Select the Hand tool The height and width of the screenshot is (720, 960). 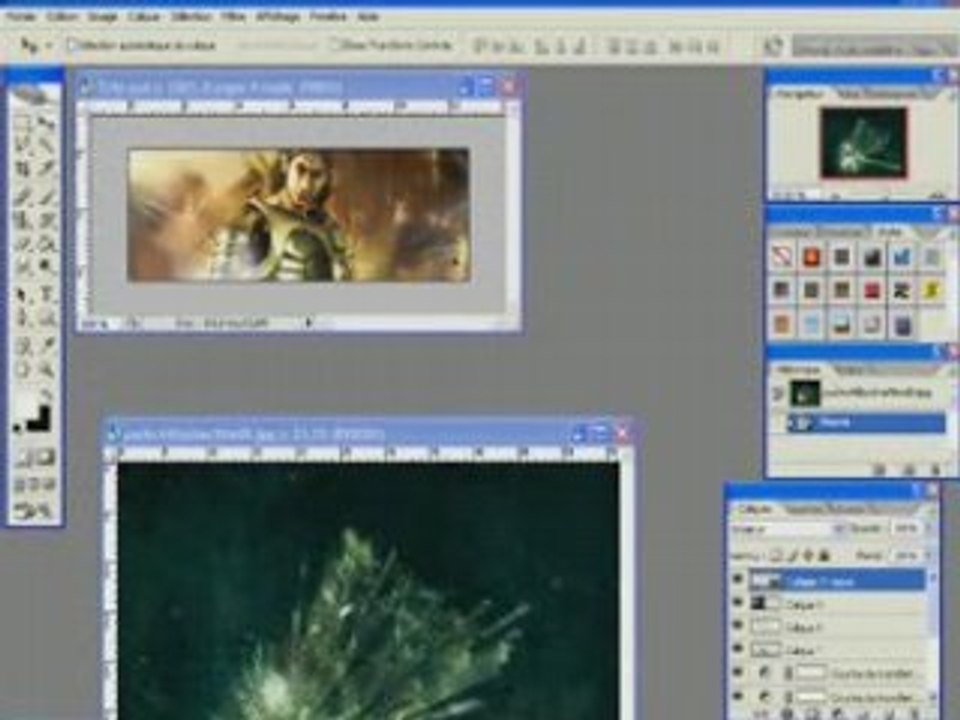pos(22,369)
